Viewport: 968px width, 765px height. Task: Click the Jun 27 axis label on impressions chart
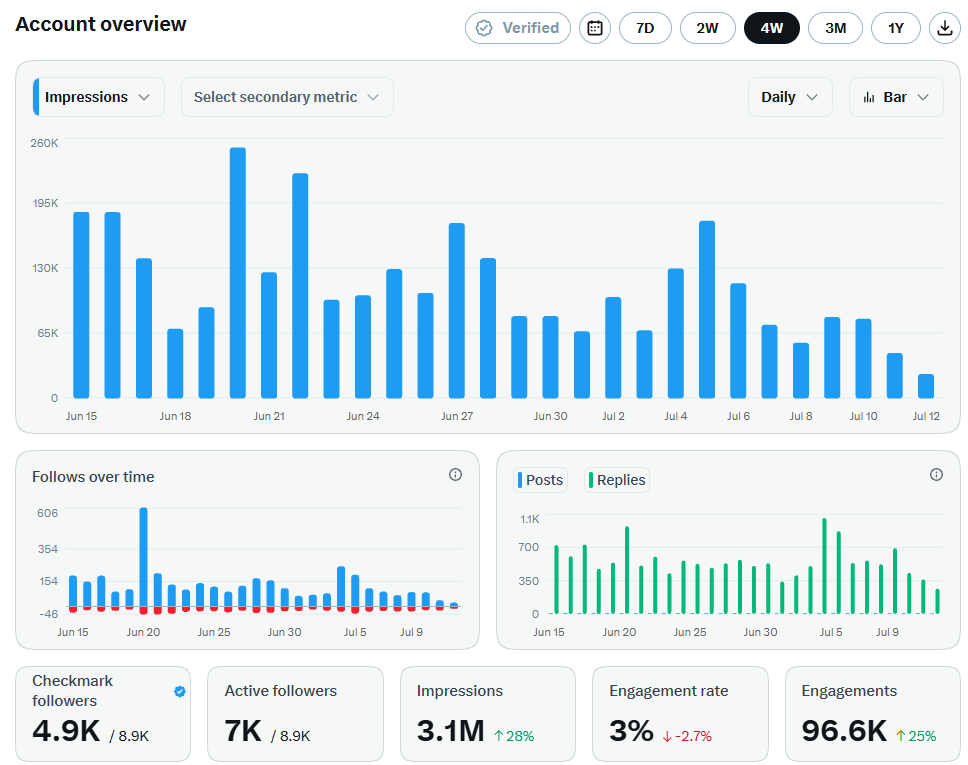[x=457, y=416]
